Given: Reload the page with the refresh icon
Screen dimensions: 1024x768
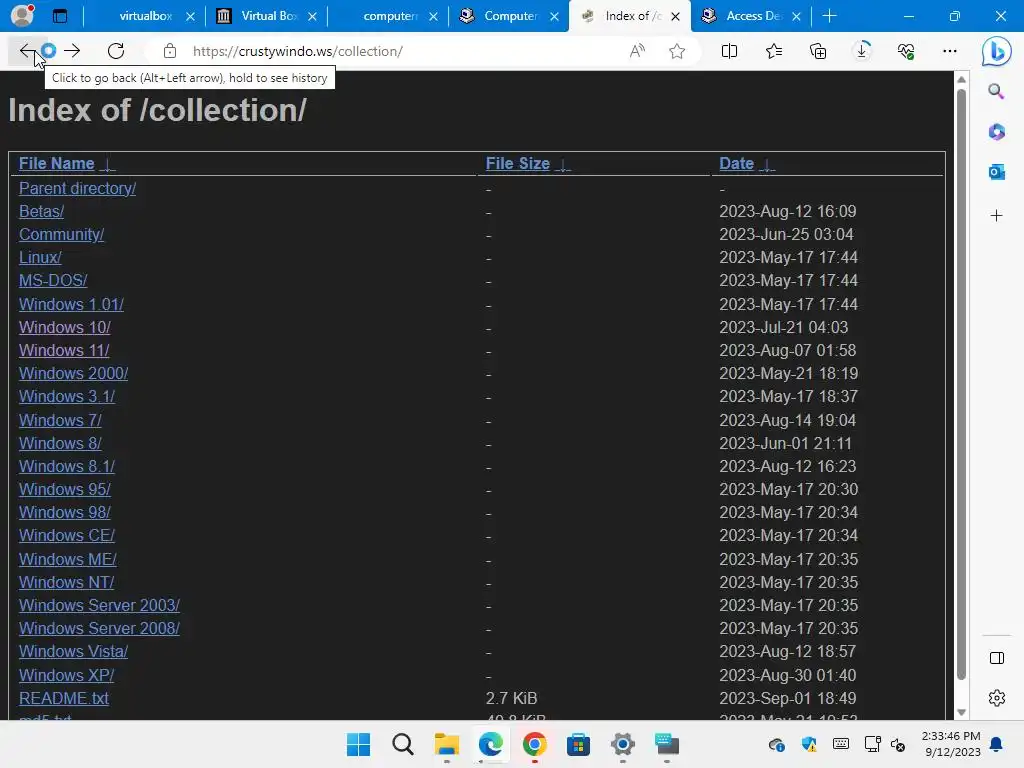Looking at the screenshot, I should point(116,51).
